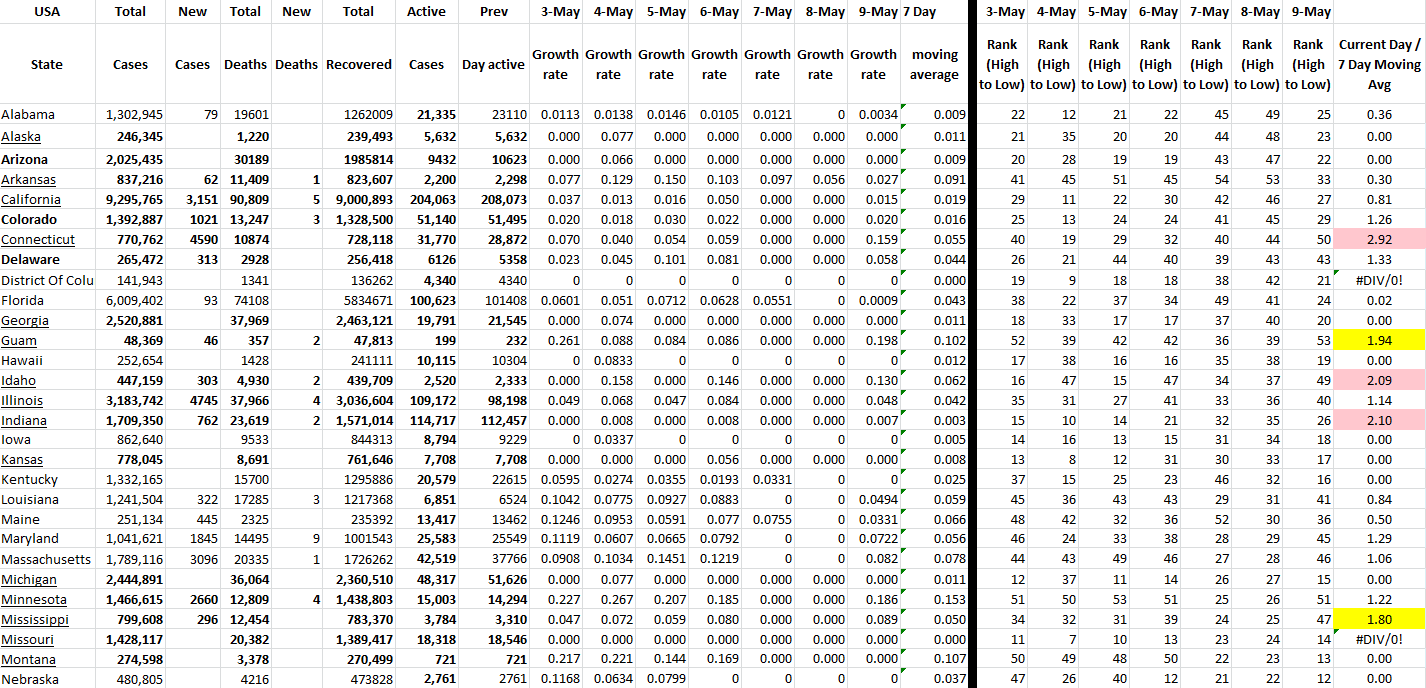
Task: Open the Connecticut state link
Action: point(38,239)
